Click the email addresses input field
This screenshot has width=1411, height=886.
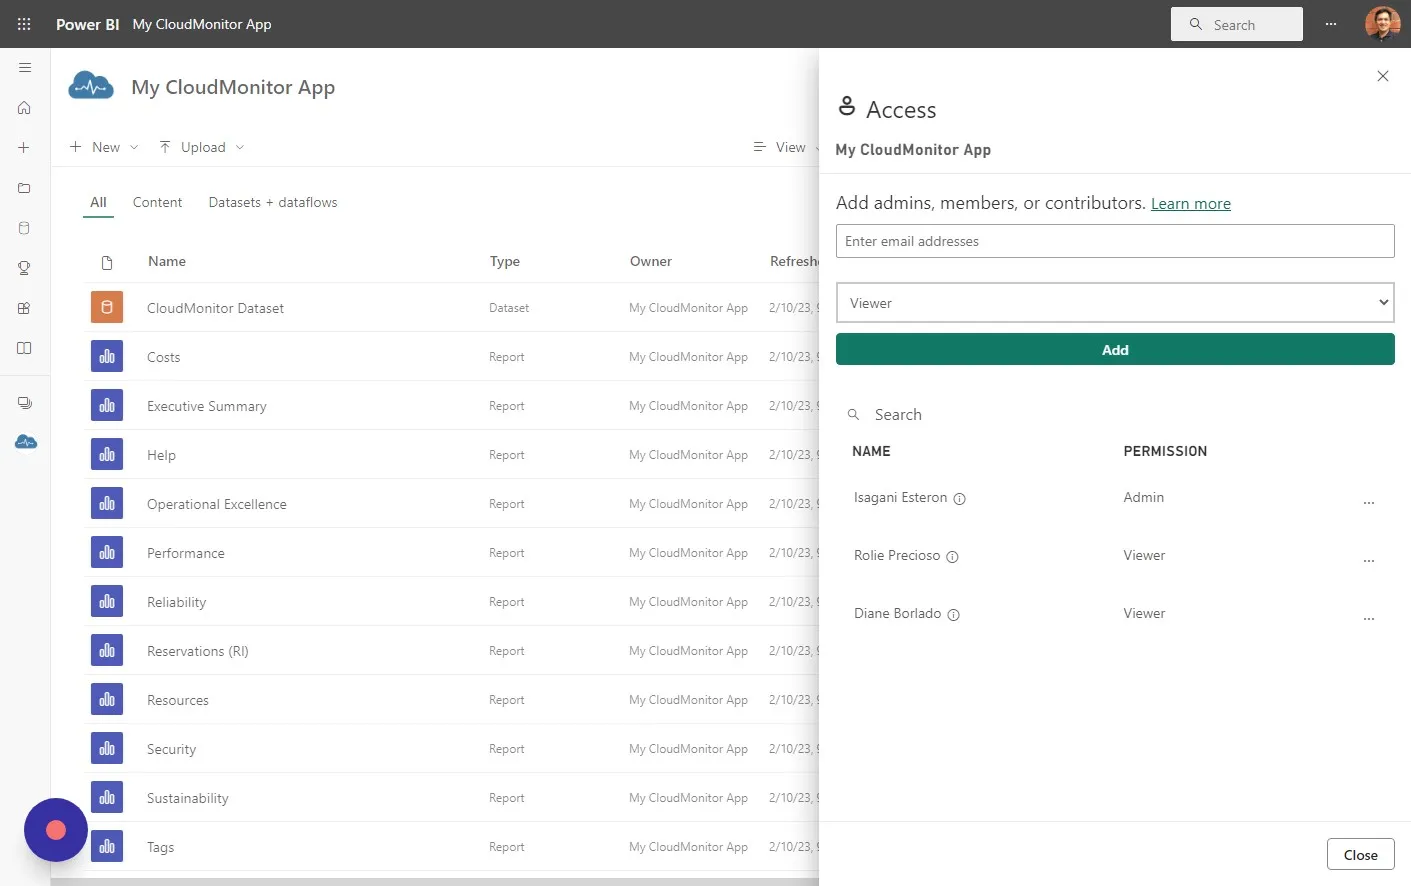click(1115, 241)
